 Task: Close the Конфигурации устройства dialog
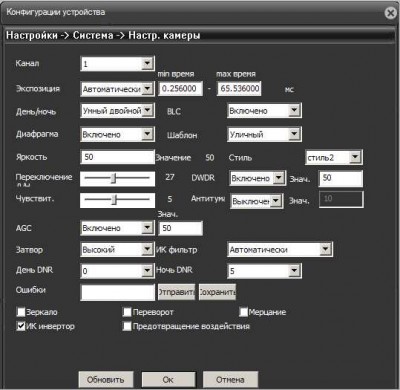click(390, 13)
